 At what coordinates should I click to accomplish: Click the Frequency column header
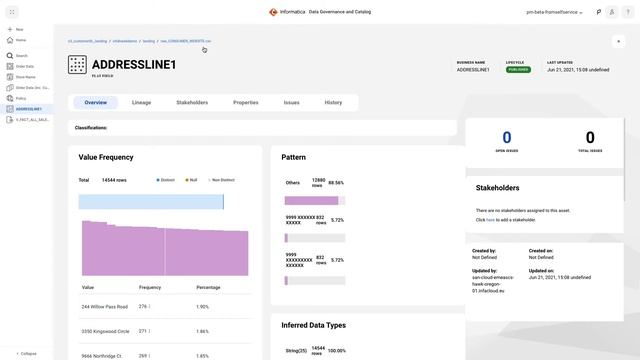150,287
